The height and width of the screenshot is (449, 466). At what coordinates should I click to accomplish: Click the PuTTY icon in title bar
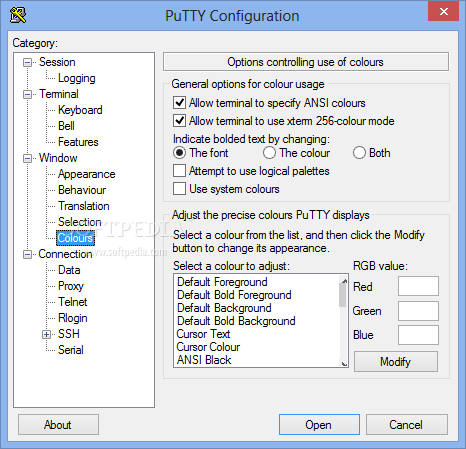coord(18,16)
